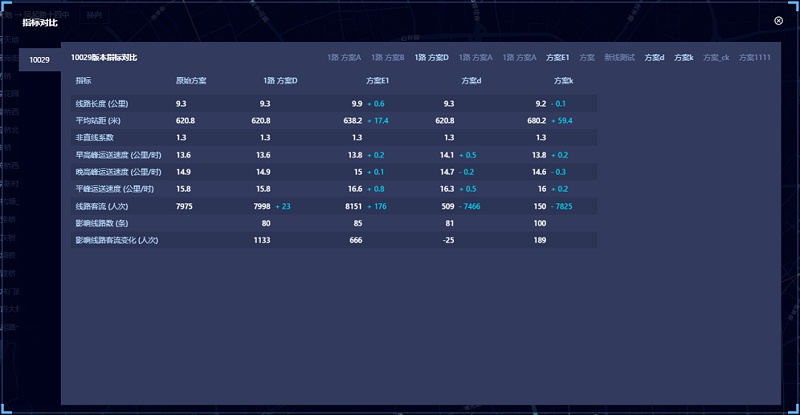Click the 指标对比 dialog title
This screenshot has height=415, width=800.
[x=40, y=22]
